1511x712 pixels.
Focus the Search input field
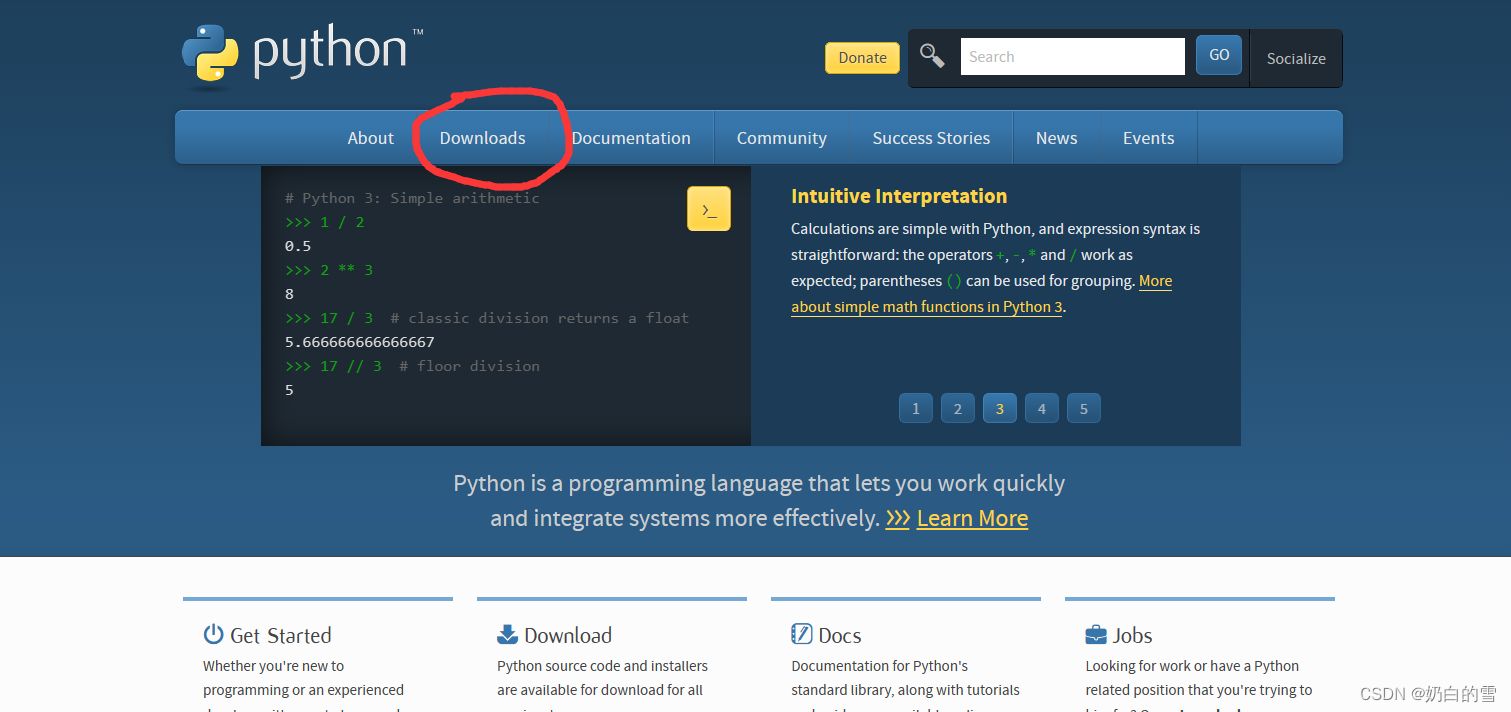pyautogui.click(x=1073, y=56)
